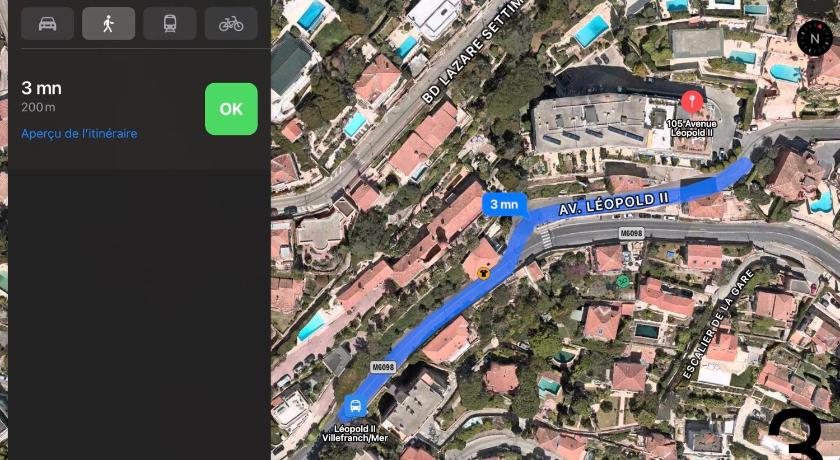Click the M6098 road shield near crosswalk

(631, 233)
